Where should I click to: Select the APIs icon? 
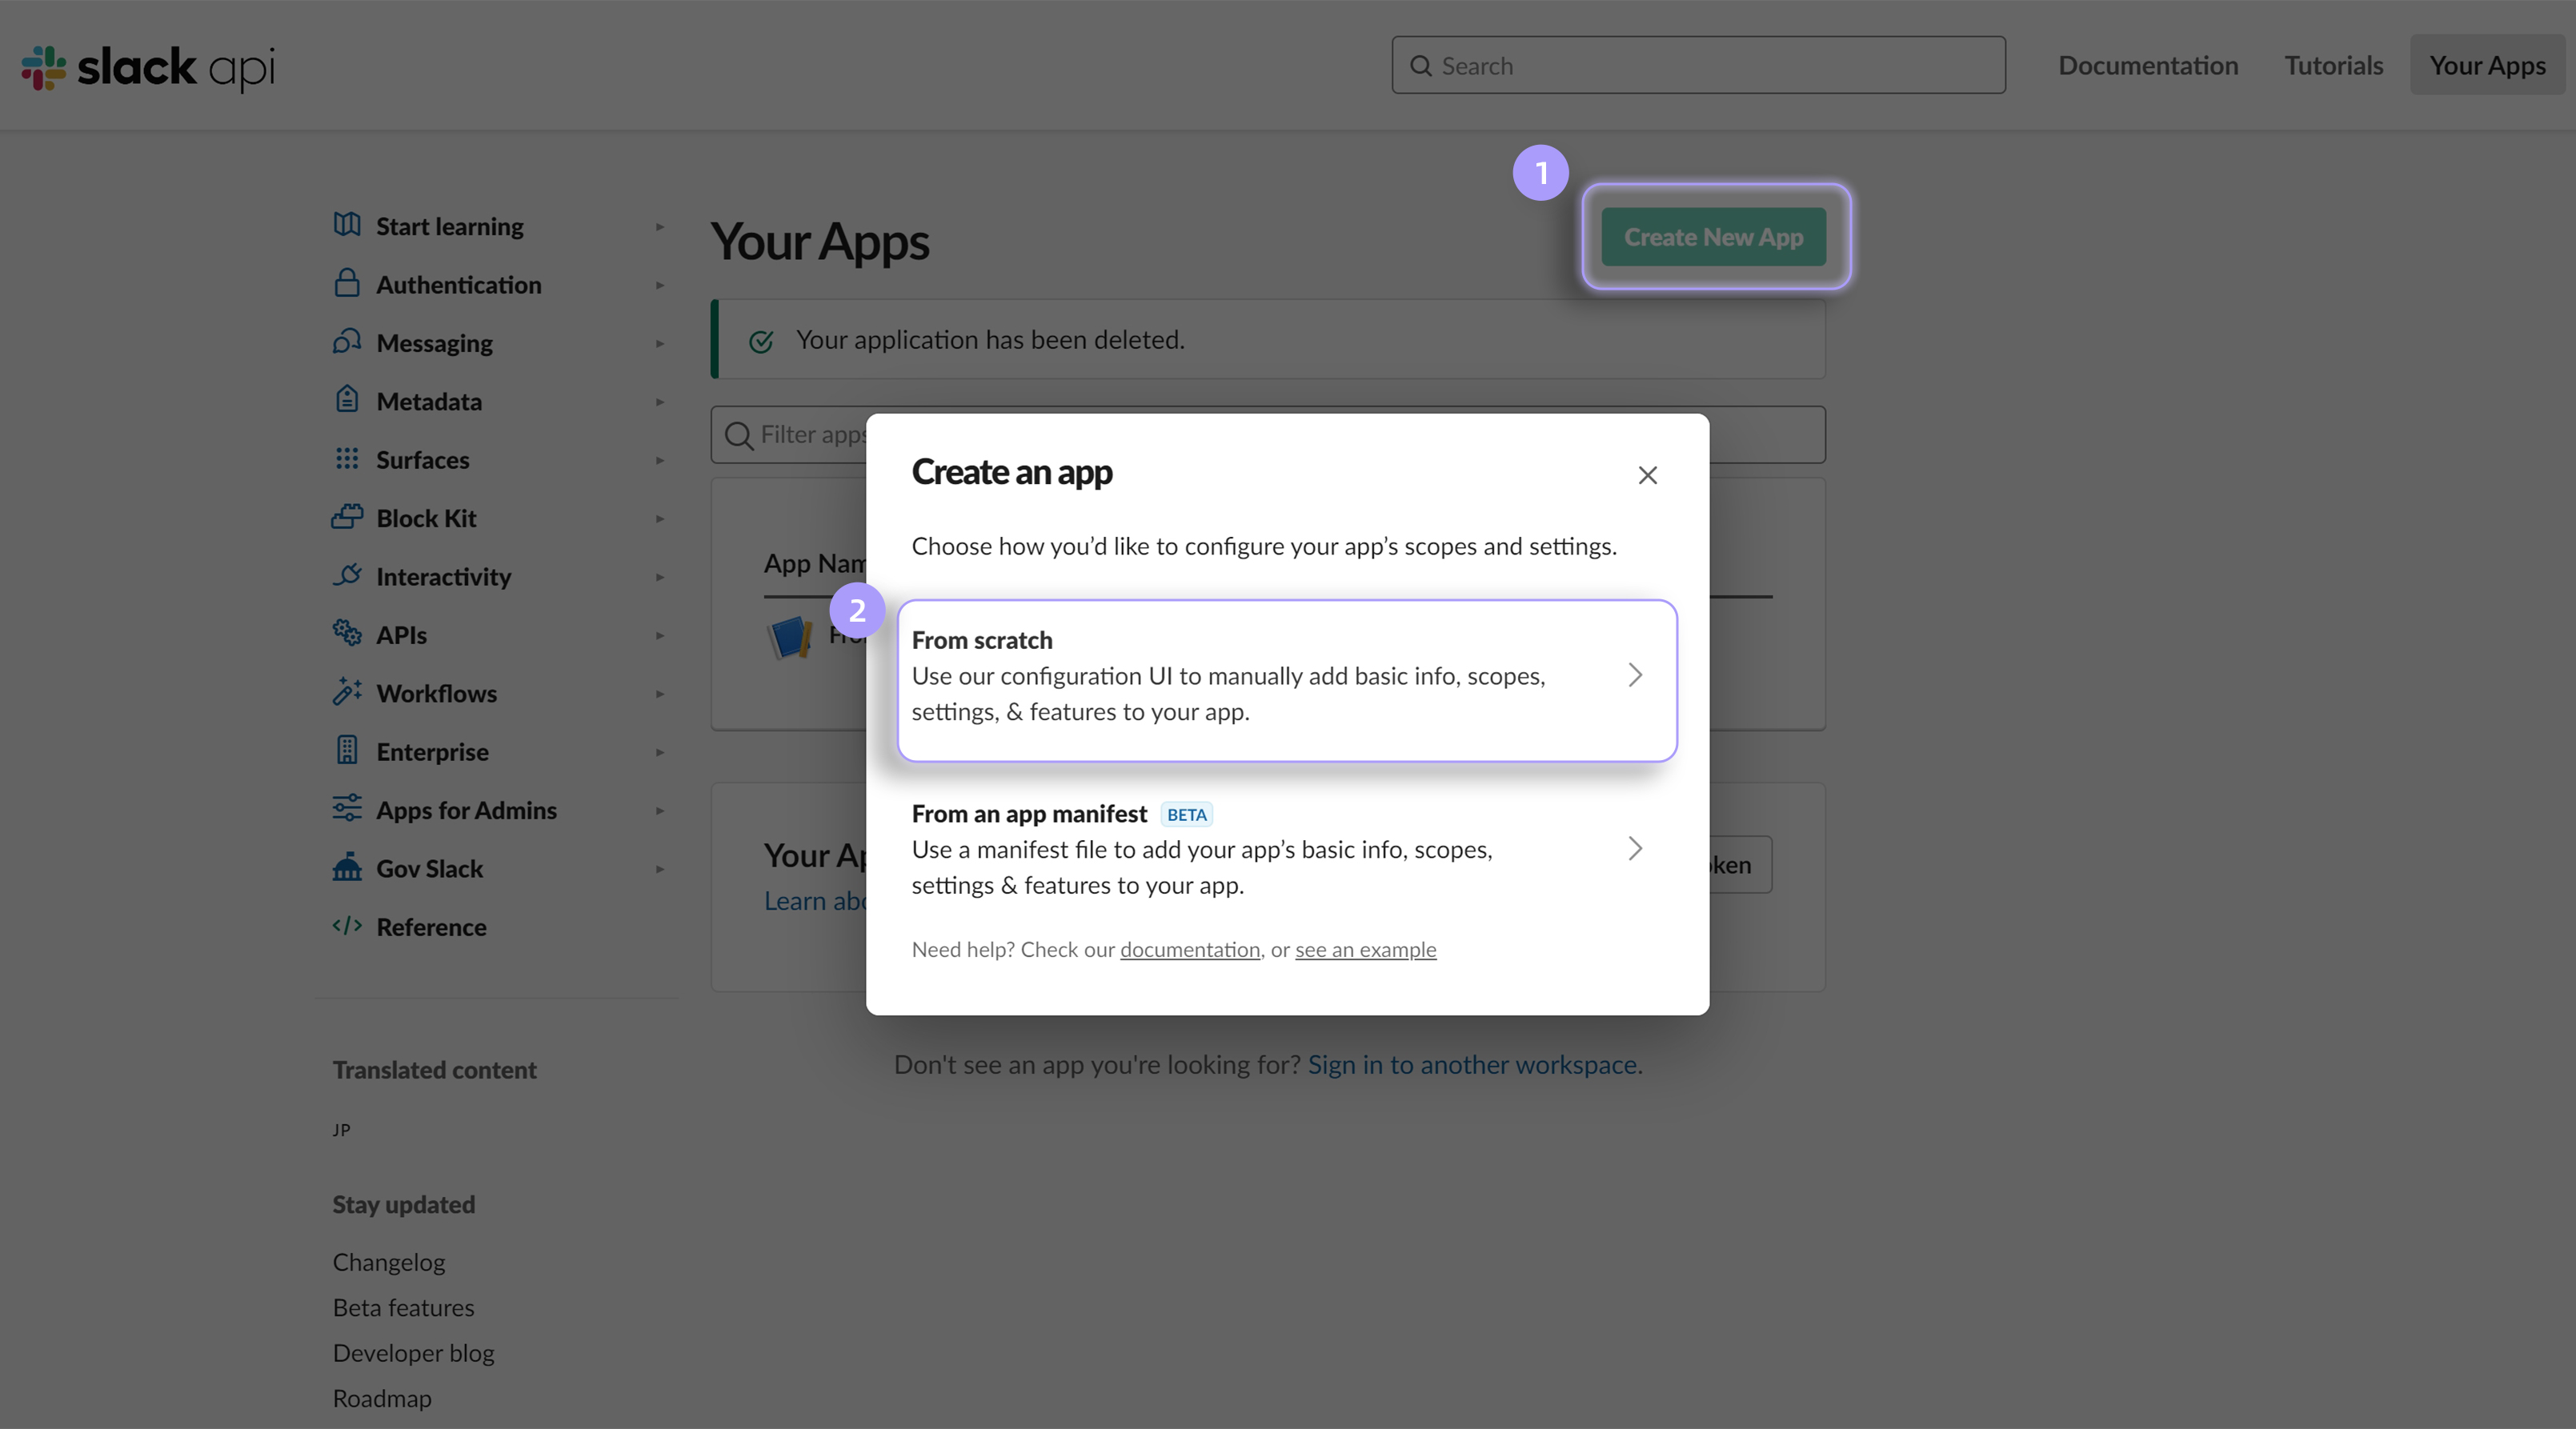(x=347, y=634)
